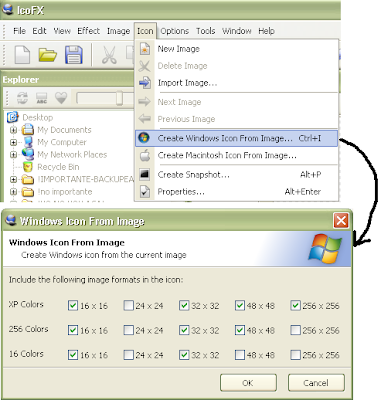
Task: Click the Recycle Bin icon
Action: coord(28,167)
